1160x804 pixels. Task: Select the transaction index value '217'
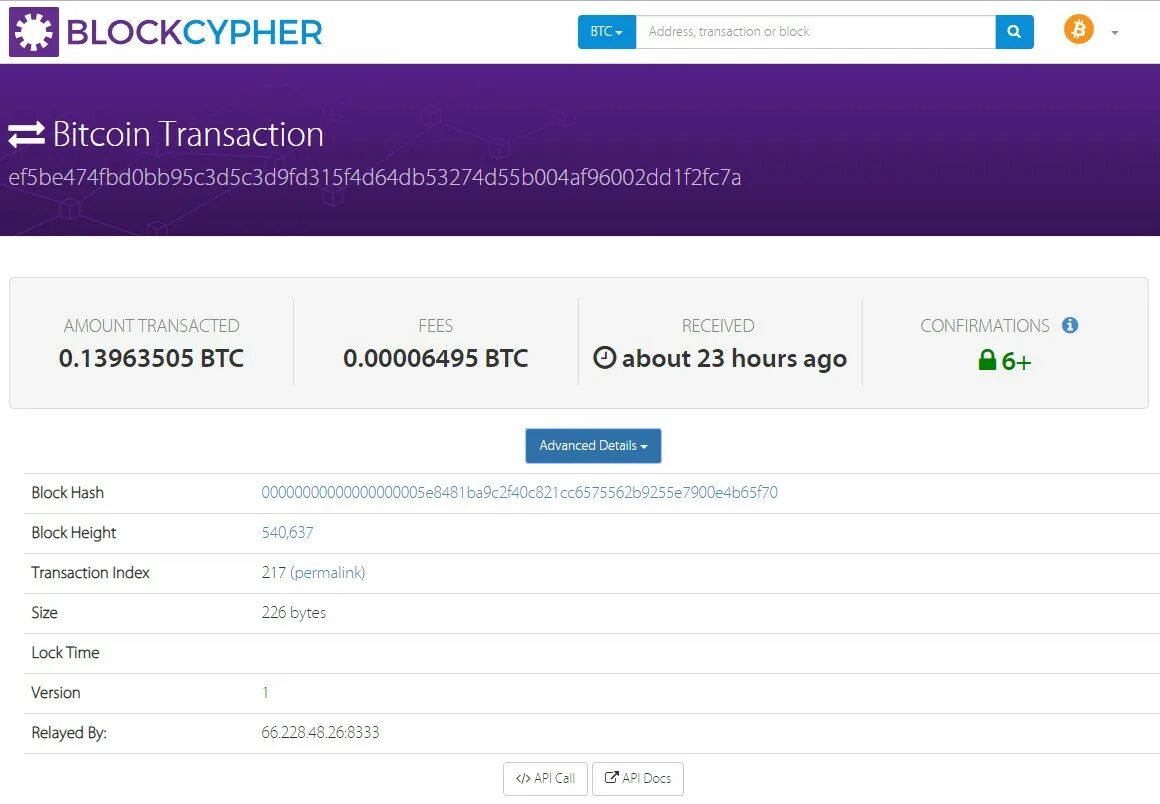tap(274, 572)
